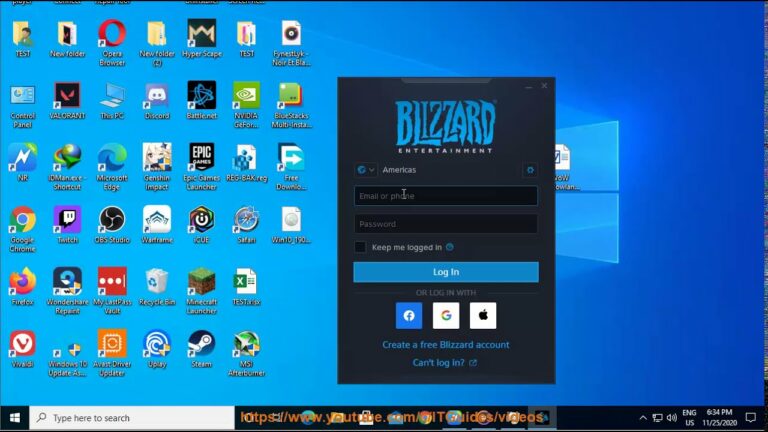Open the New folder (2) icon
This screenshot has height=432, width=768.
(157, 43)
